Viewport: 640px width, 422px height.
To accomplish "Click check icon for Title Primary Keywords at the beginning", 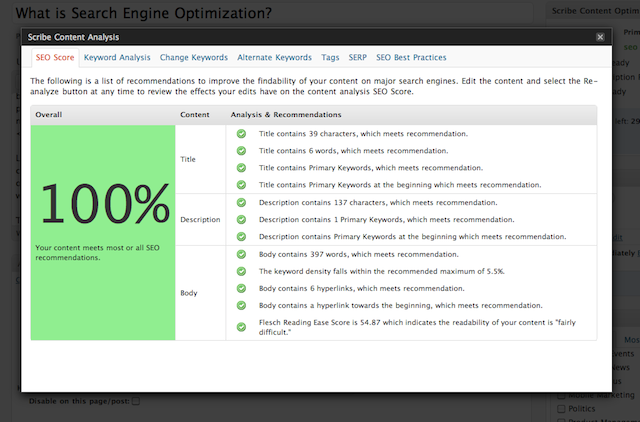I will point(241,185).
